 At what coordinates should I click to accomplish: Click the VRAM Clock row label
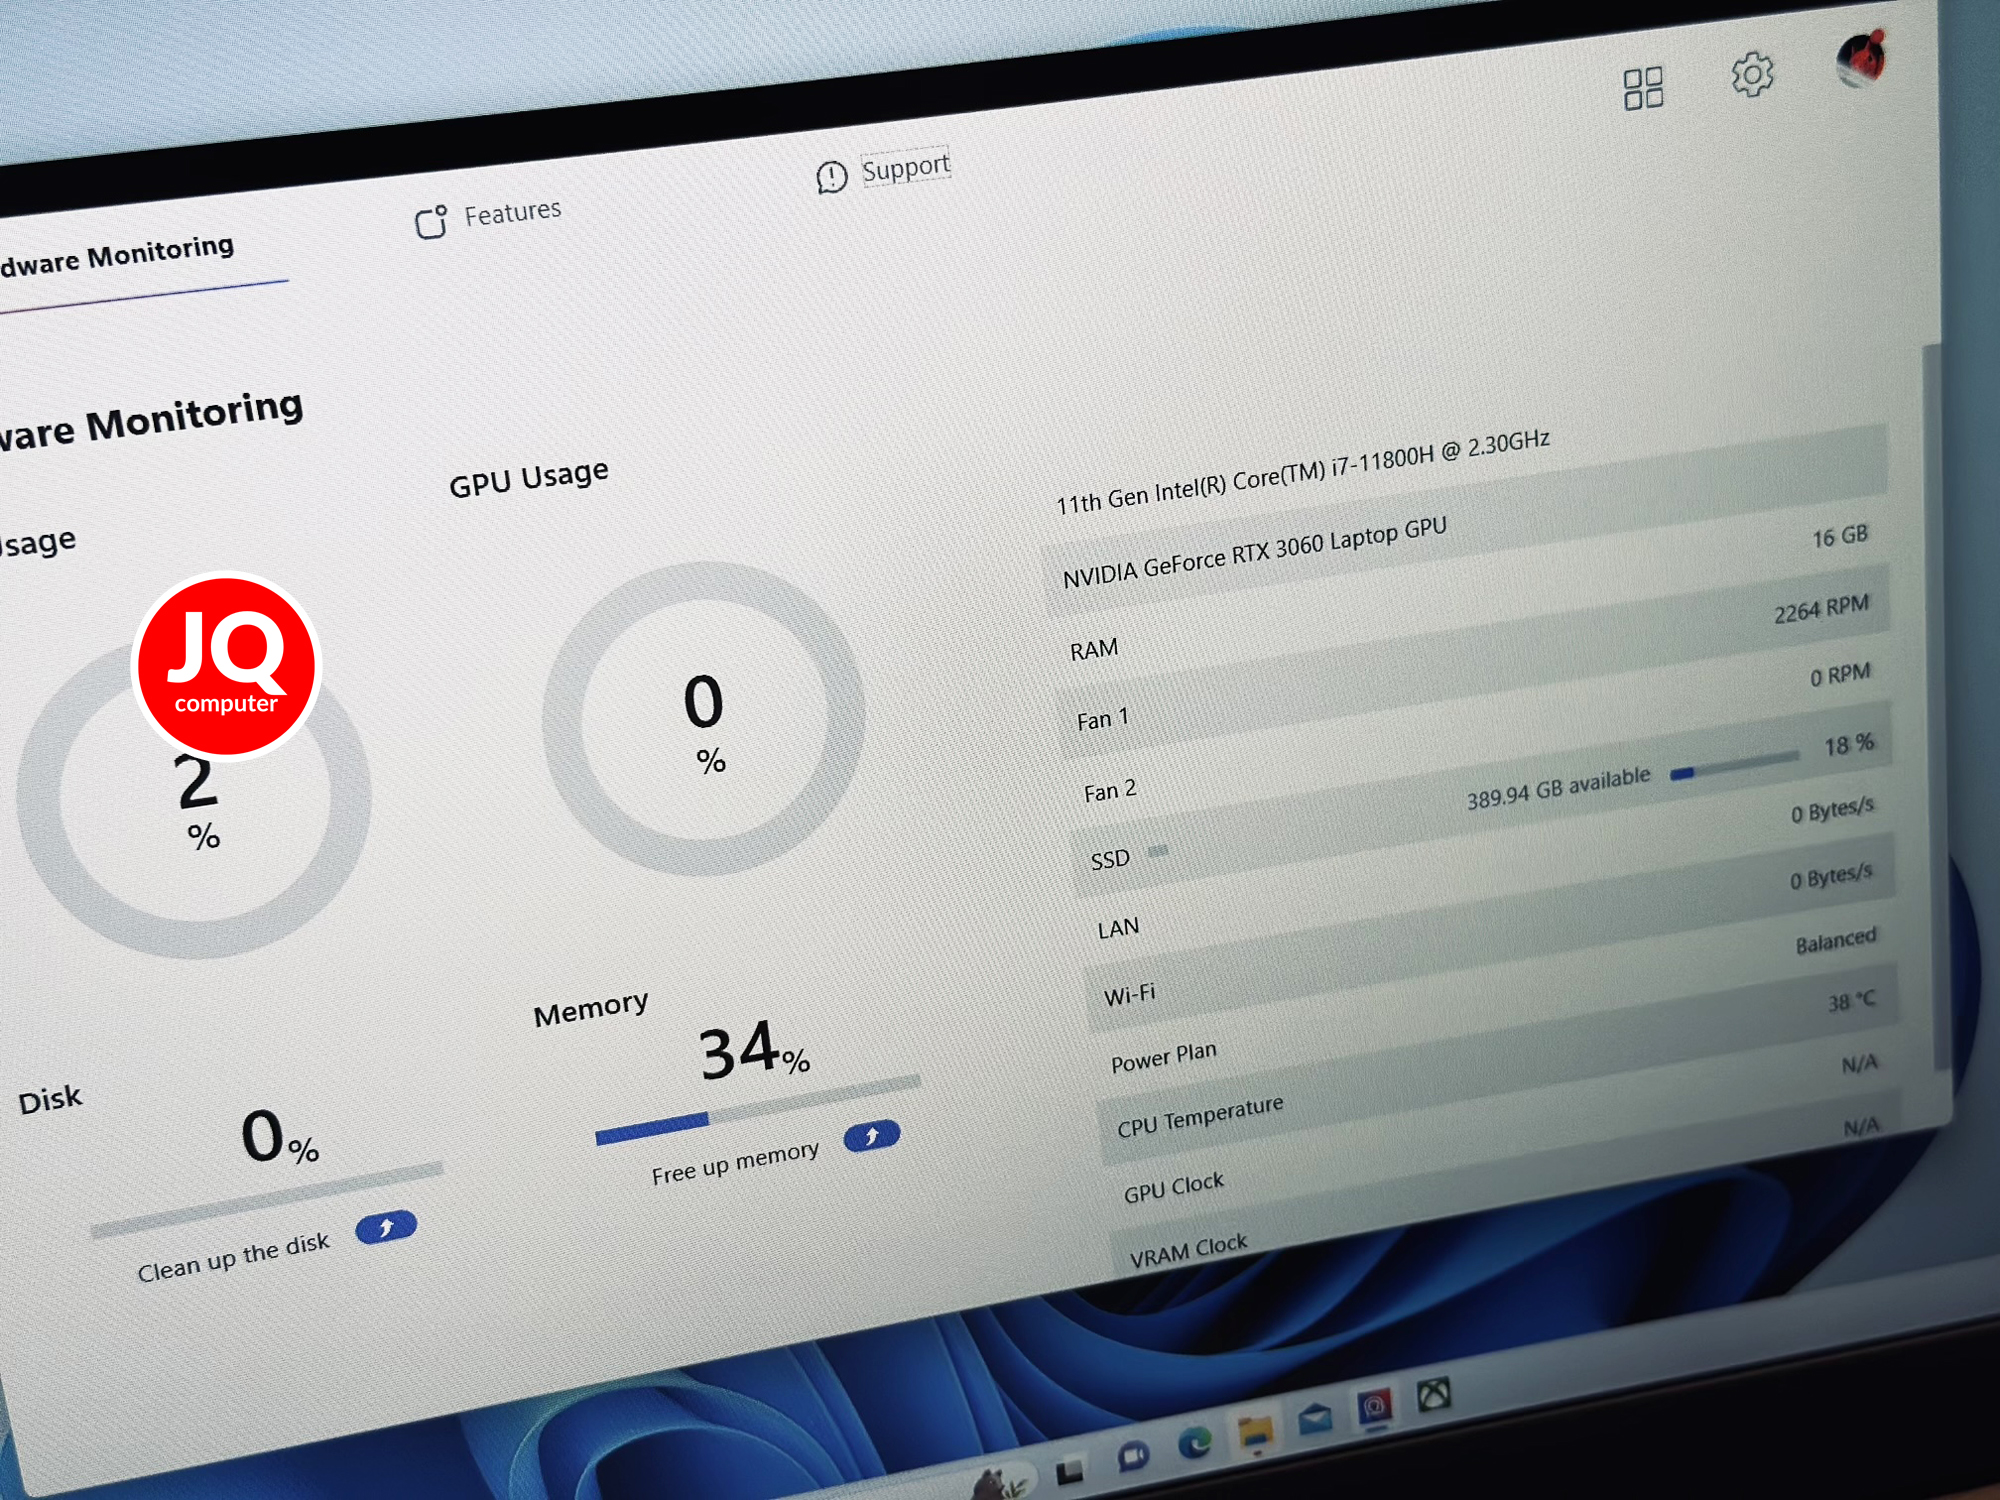click(x=1189, y=1251)
